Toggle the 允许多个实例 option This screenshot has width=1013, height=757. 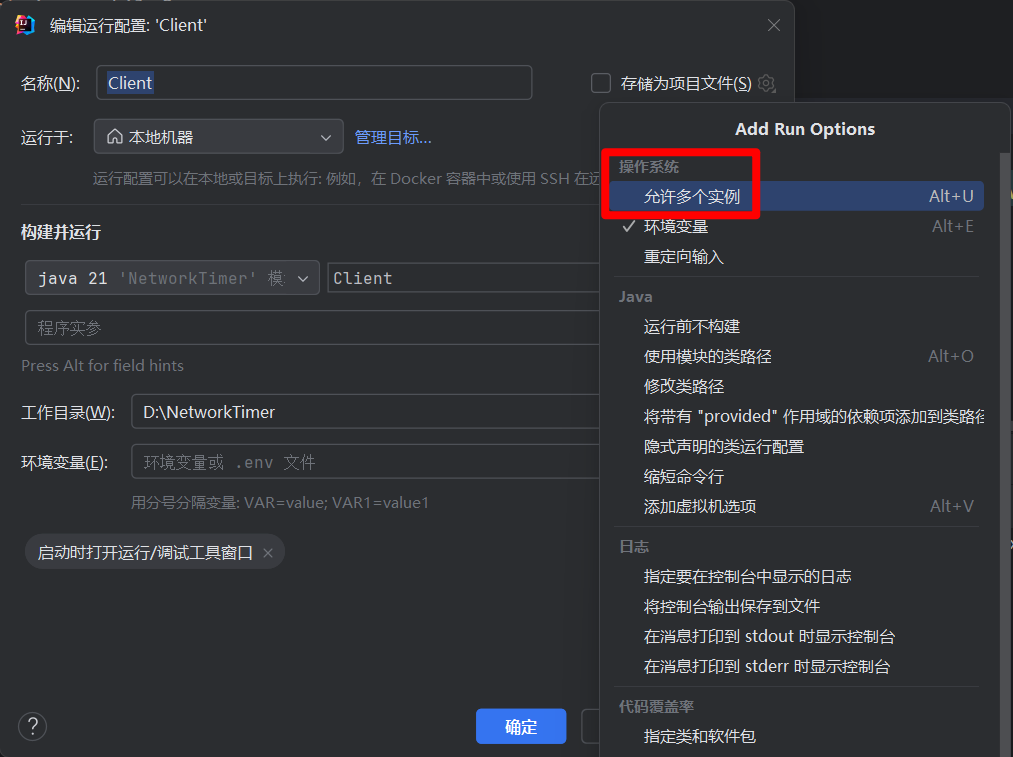click(692, 197)
